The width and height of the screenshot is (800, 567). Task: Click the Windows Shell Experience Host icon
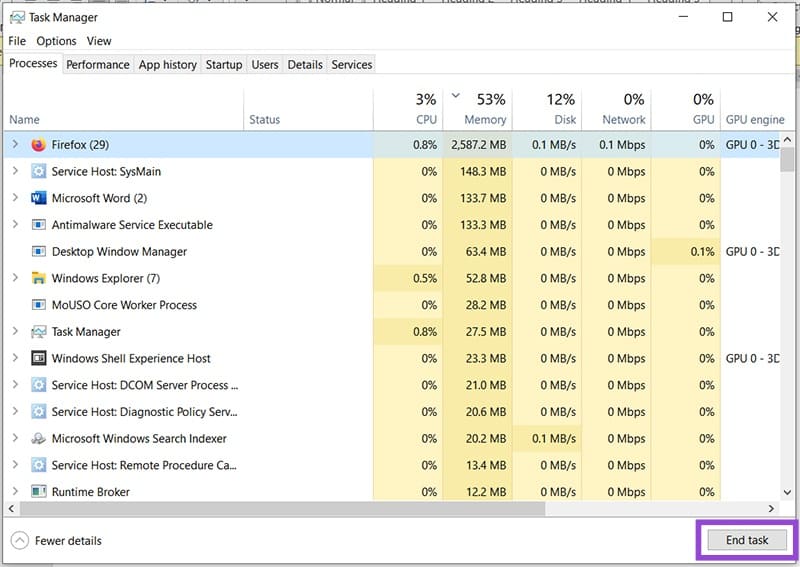point(38,358)
